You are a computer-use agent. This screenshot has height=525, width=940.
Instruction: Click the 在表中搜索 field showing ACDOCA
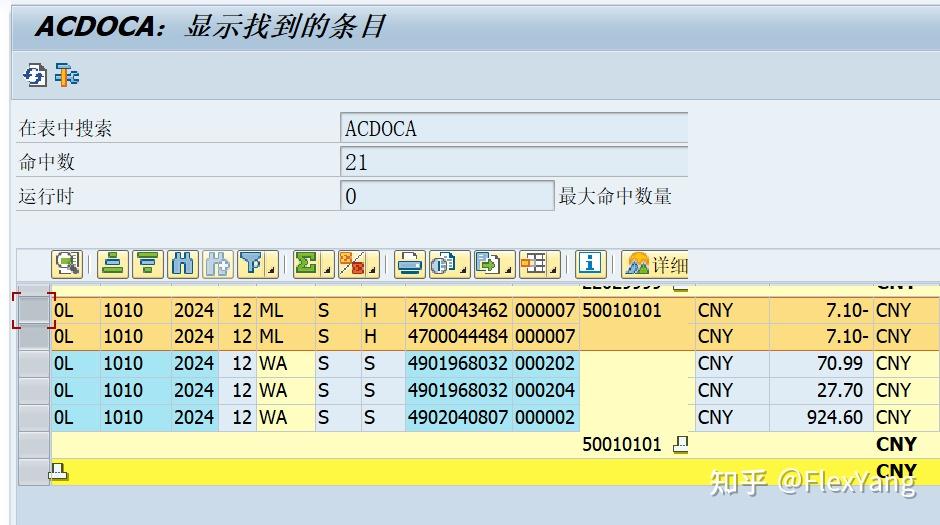[x=514, y=128]
